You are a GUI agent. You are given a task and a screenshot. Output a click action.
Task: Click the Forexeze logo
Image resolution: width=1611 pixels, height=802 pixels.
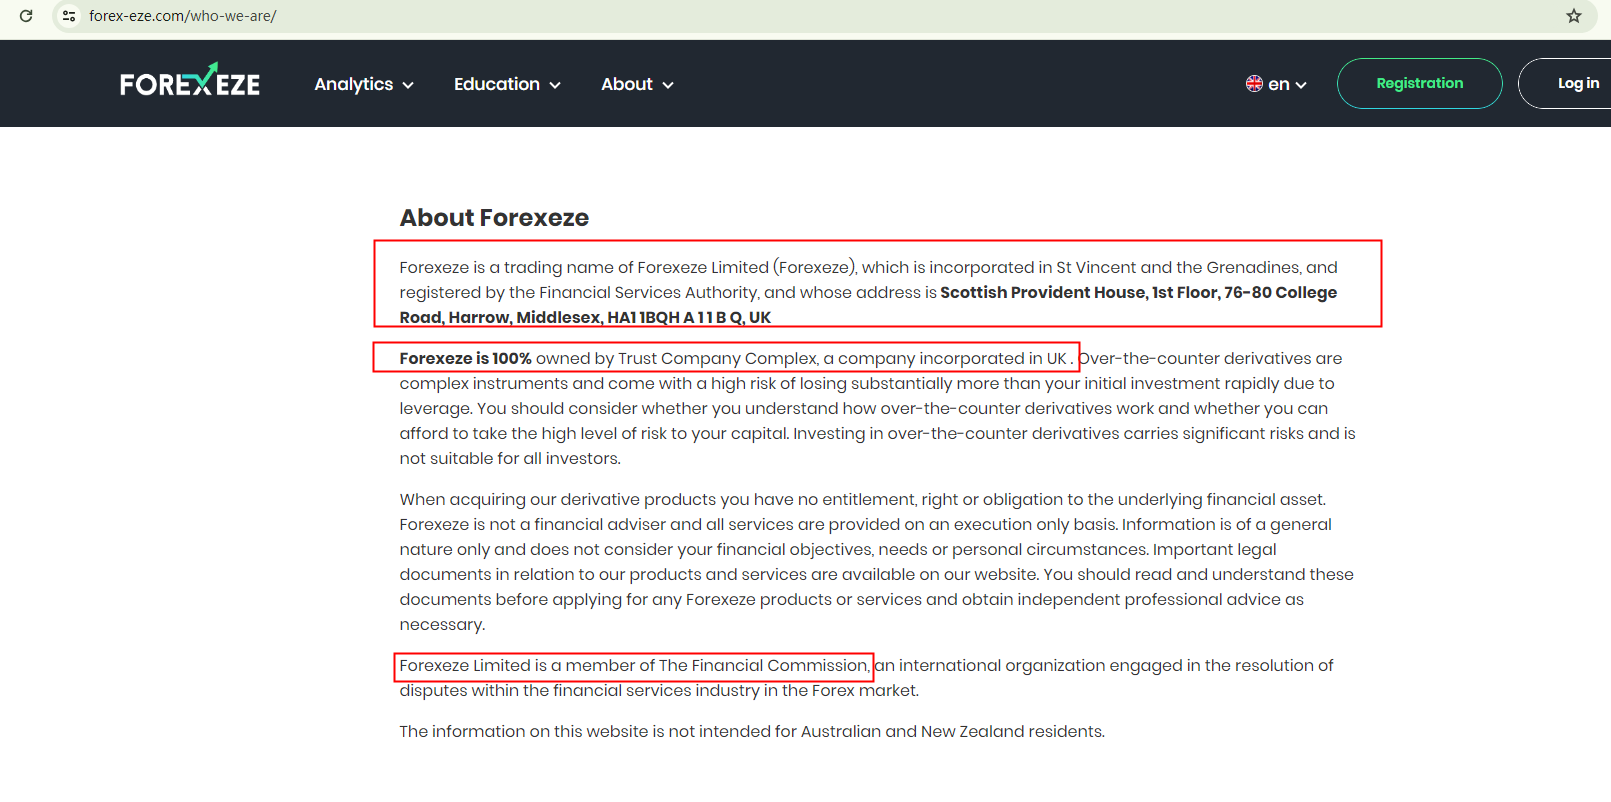tap(190, 82)
